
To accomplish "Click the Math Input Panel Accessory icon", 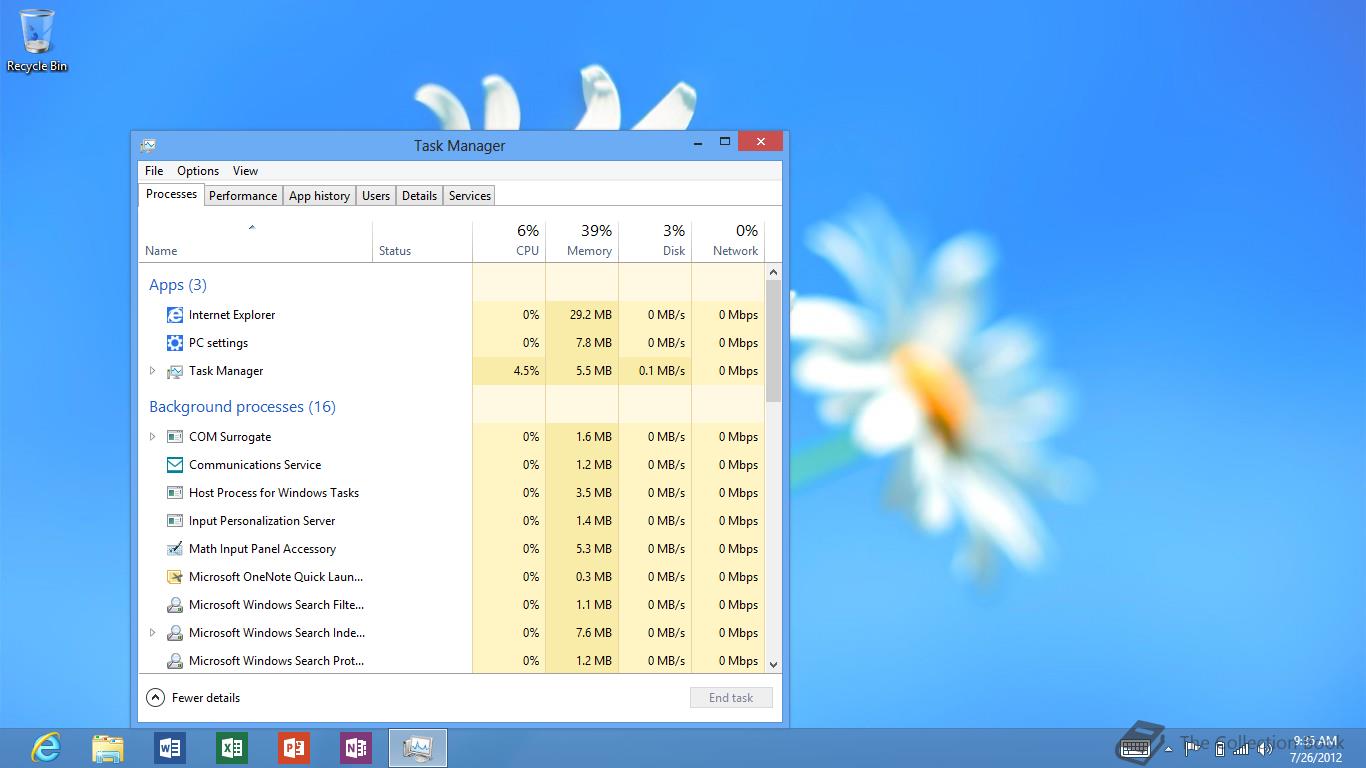I will tap(175, 549).
